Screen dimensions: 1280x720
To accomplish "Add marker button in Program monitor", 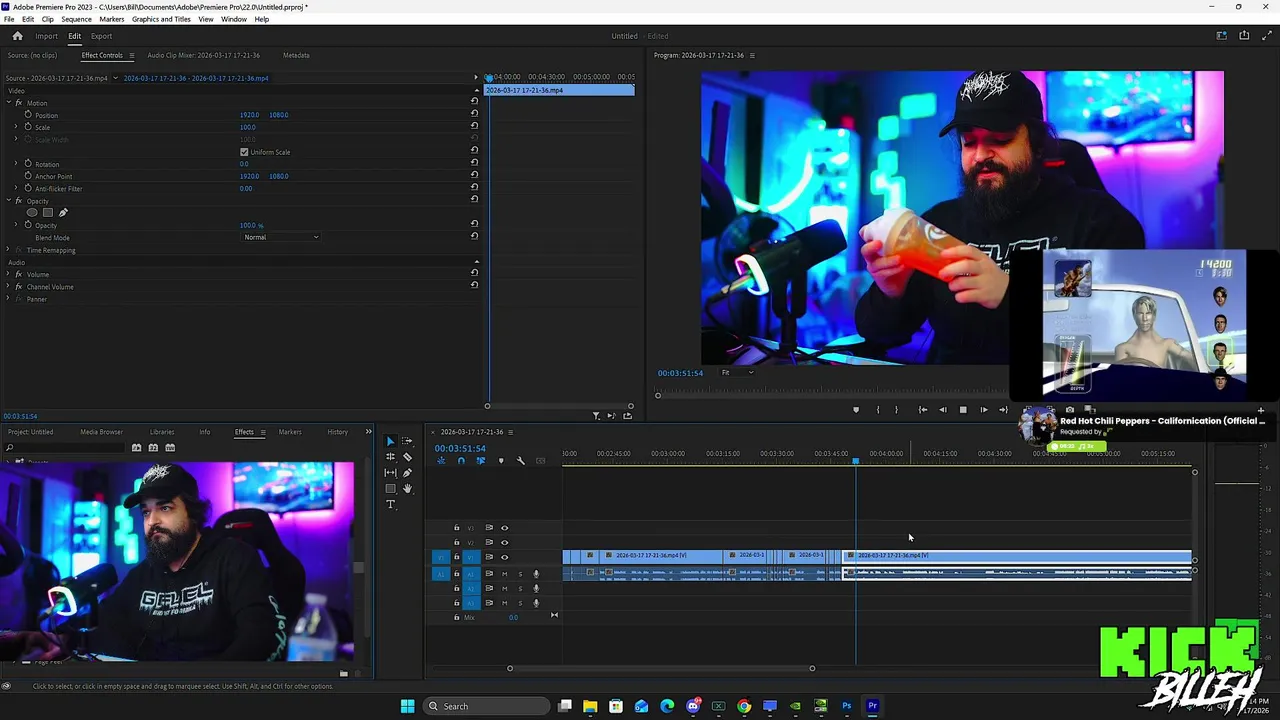I will click(x=855, y=410).
